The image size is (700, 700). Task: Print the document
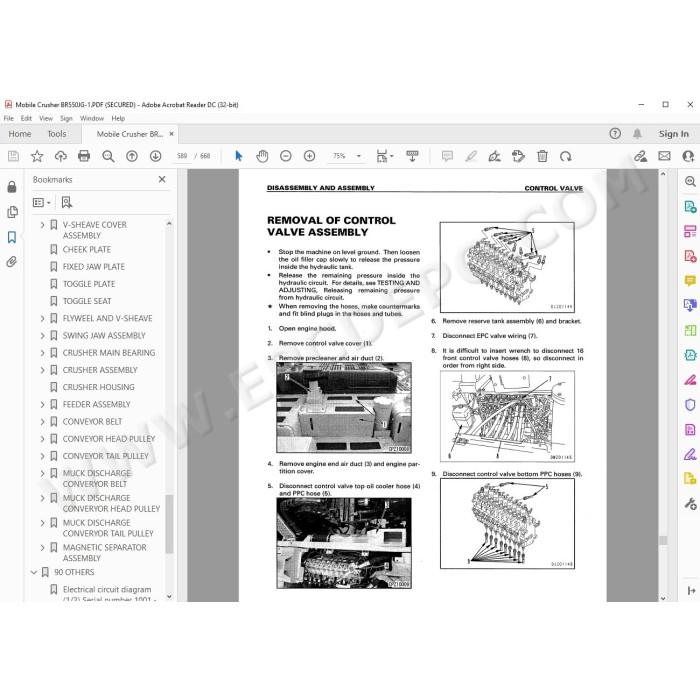[84, 156]
